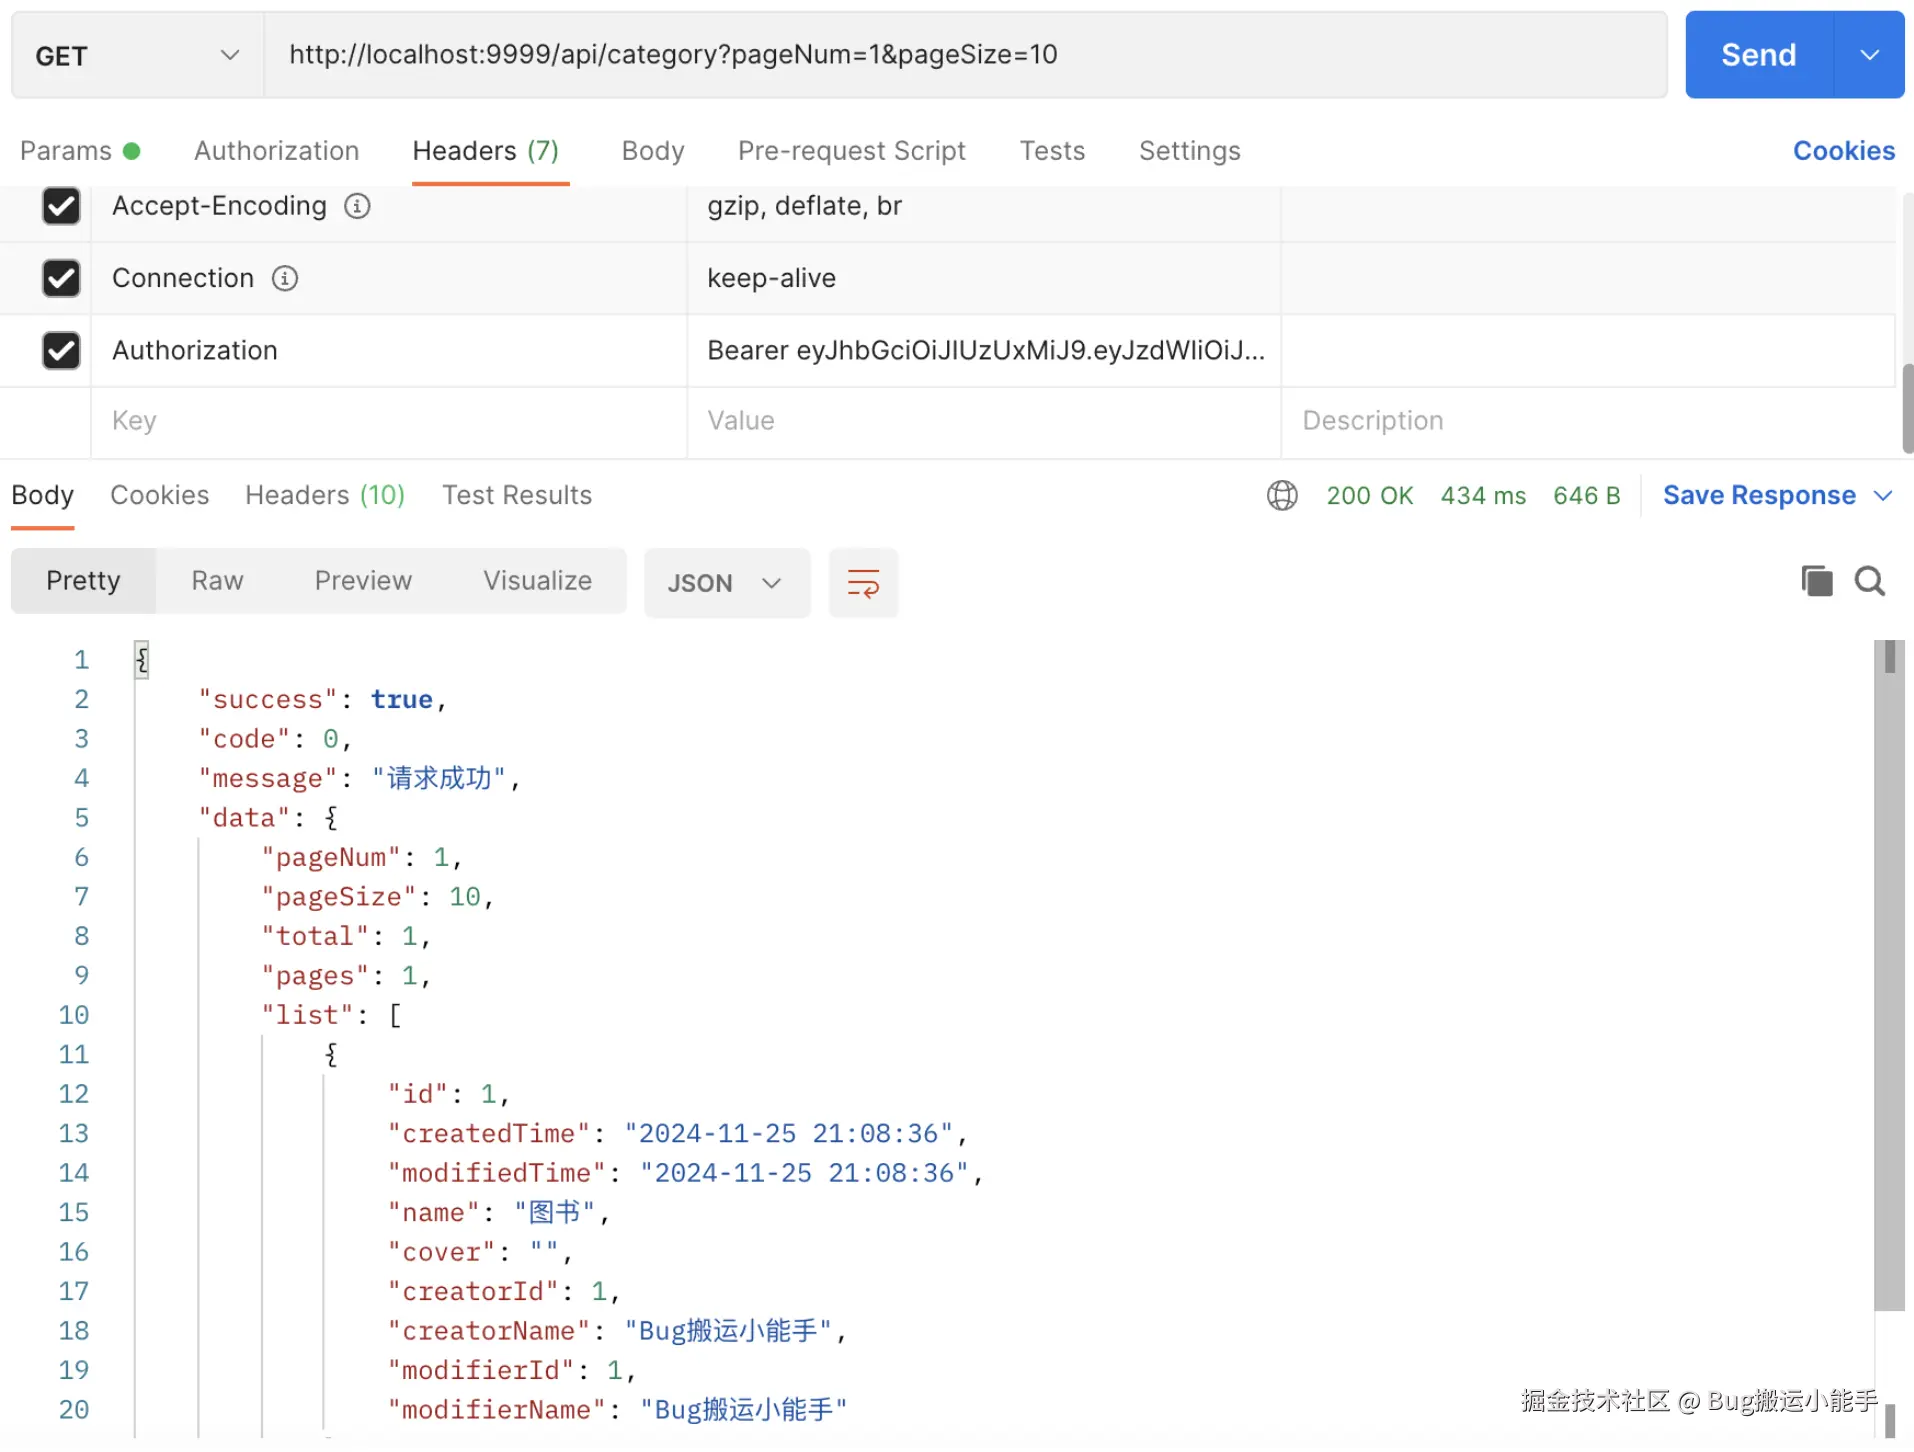Image resolution: width=1914 pixels, height=1452 pixels.
Task: Click the response body vertical scrollbar
Action: pos(1888,980)
